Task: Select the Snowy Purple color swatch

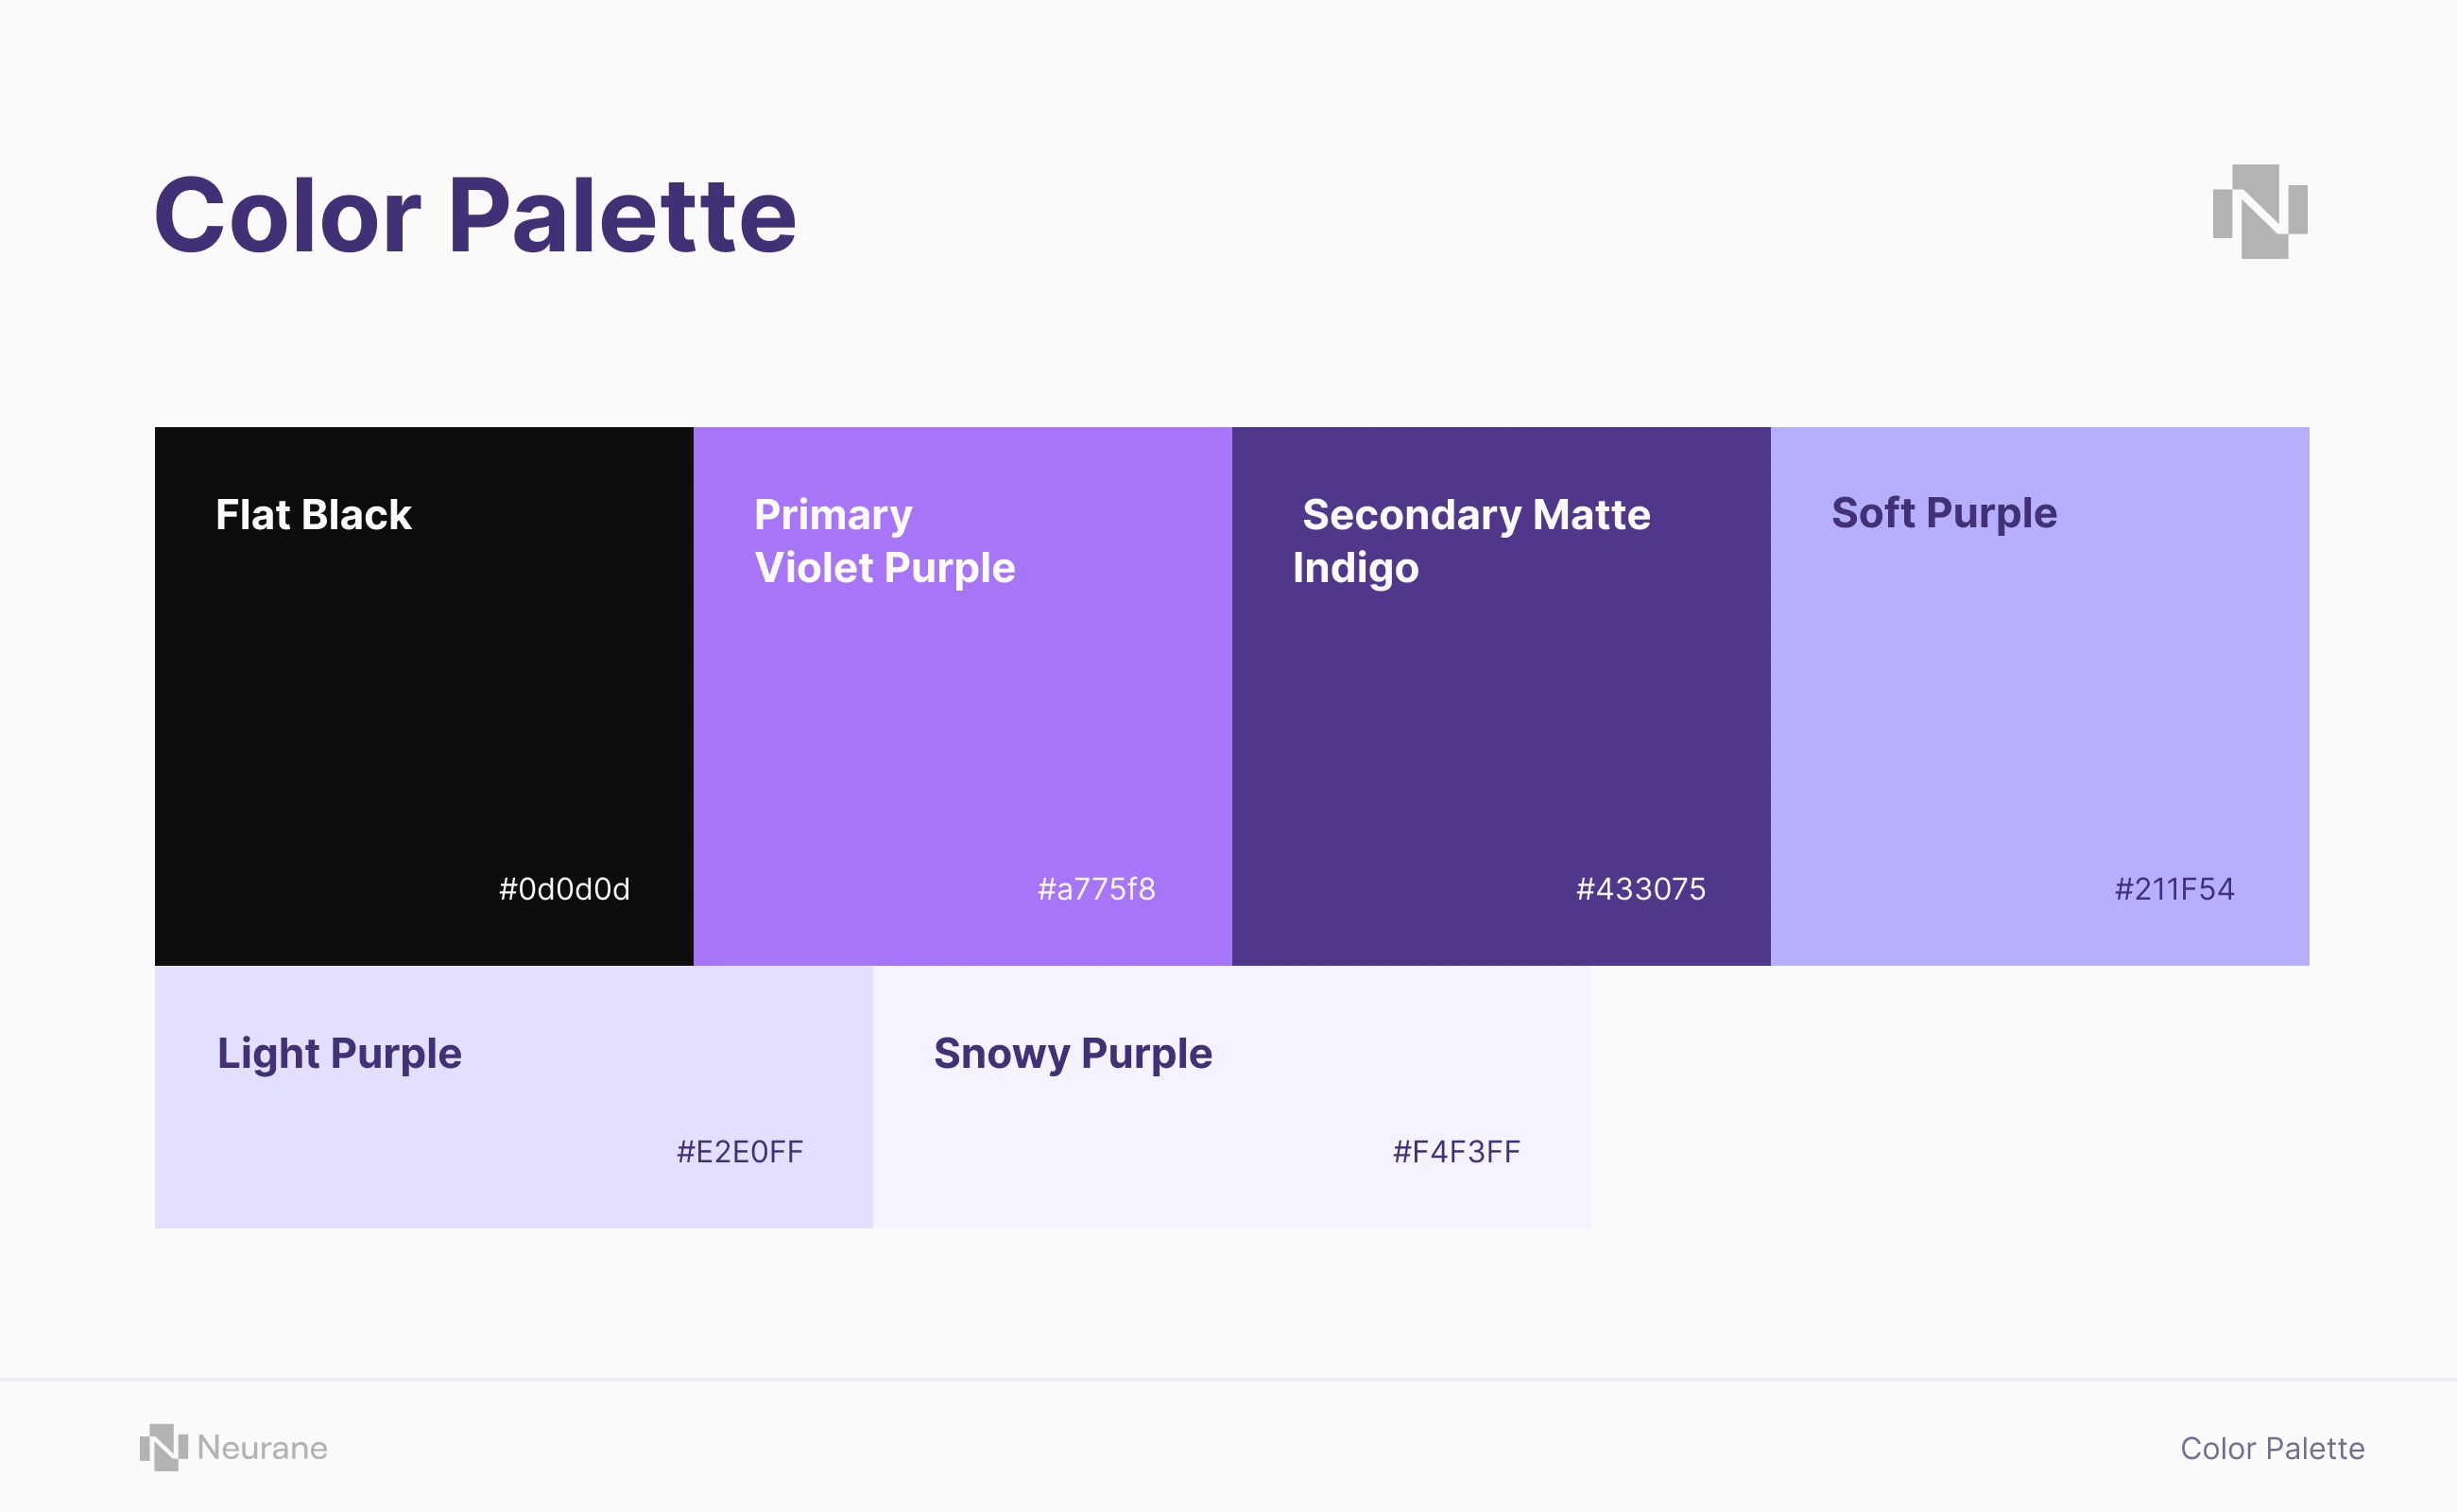Action: 1232,1097
